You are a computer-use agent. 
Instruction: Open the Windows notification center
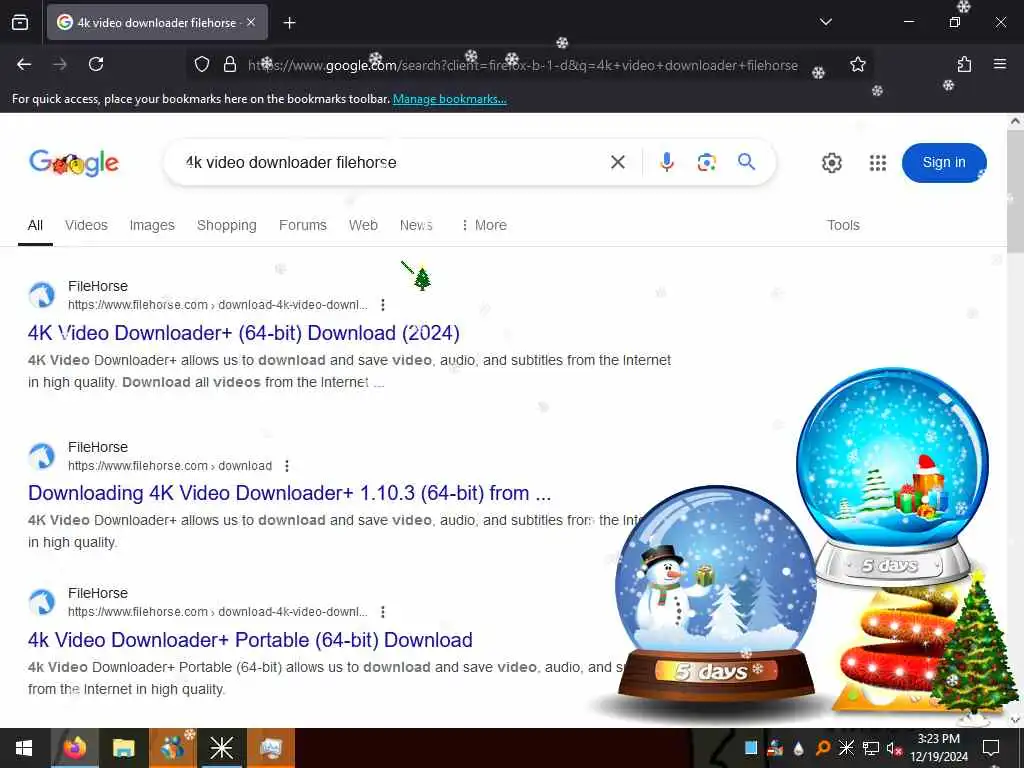click(x=991, y=748)
